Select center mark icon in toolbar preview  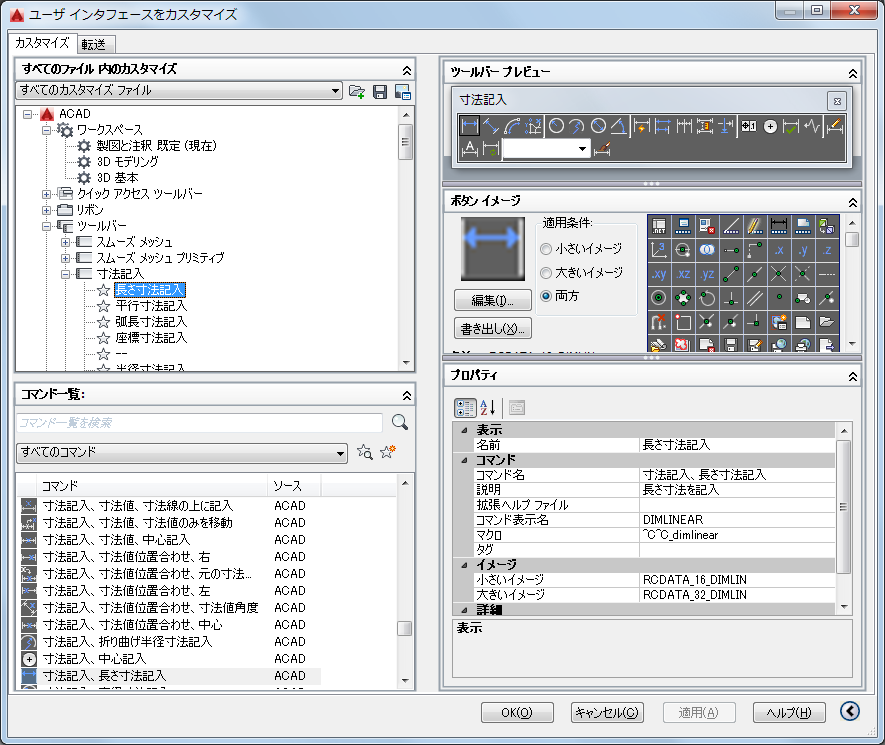click(770, 126)
